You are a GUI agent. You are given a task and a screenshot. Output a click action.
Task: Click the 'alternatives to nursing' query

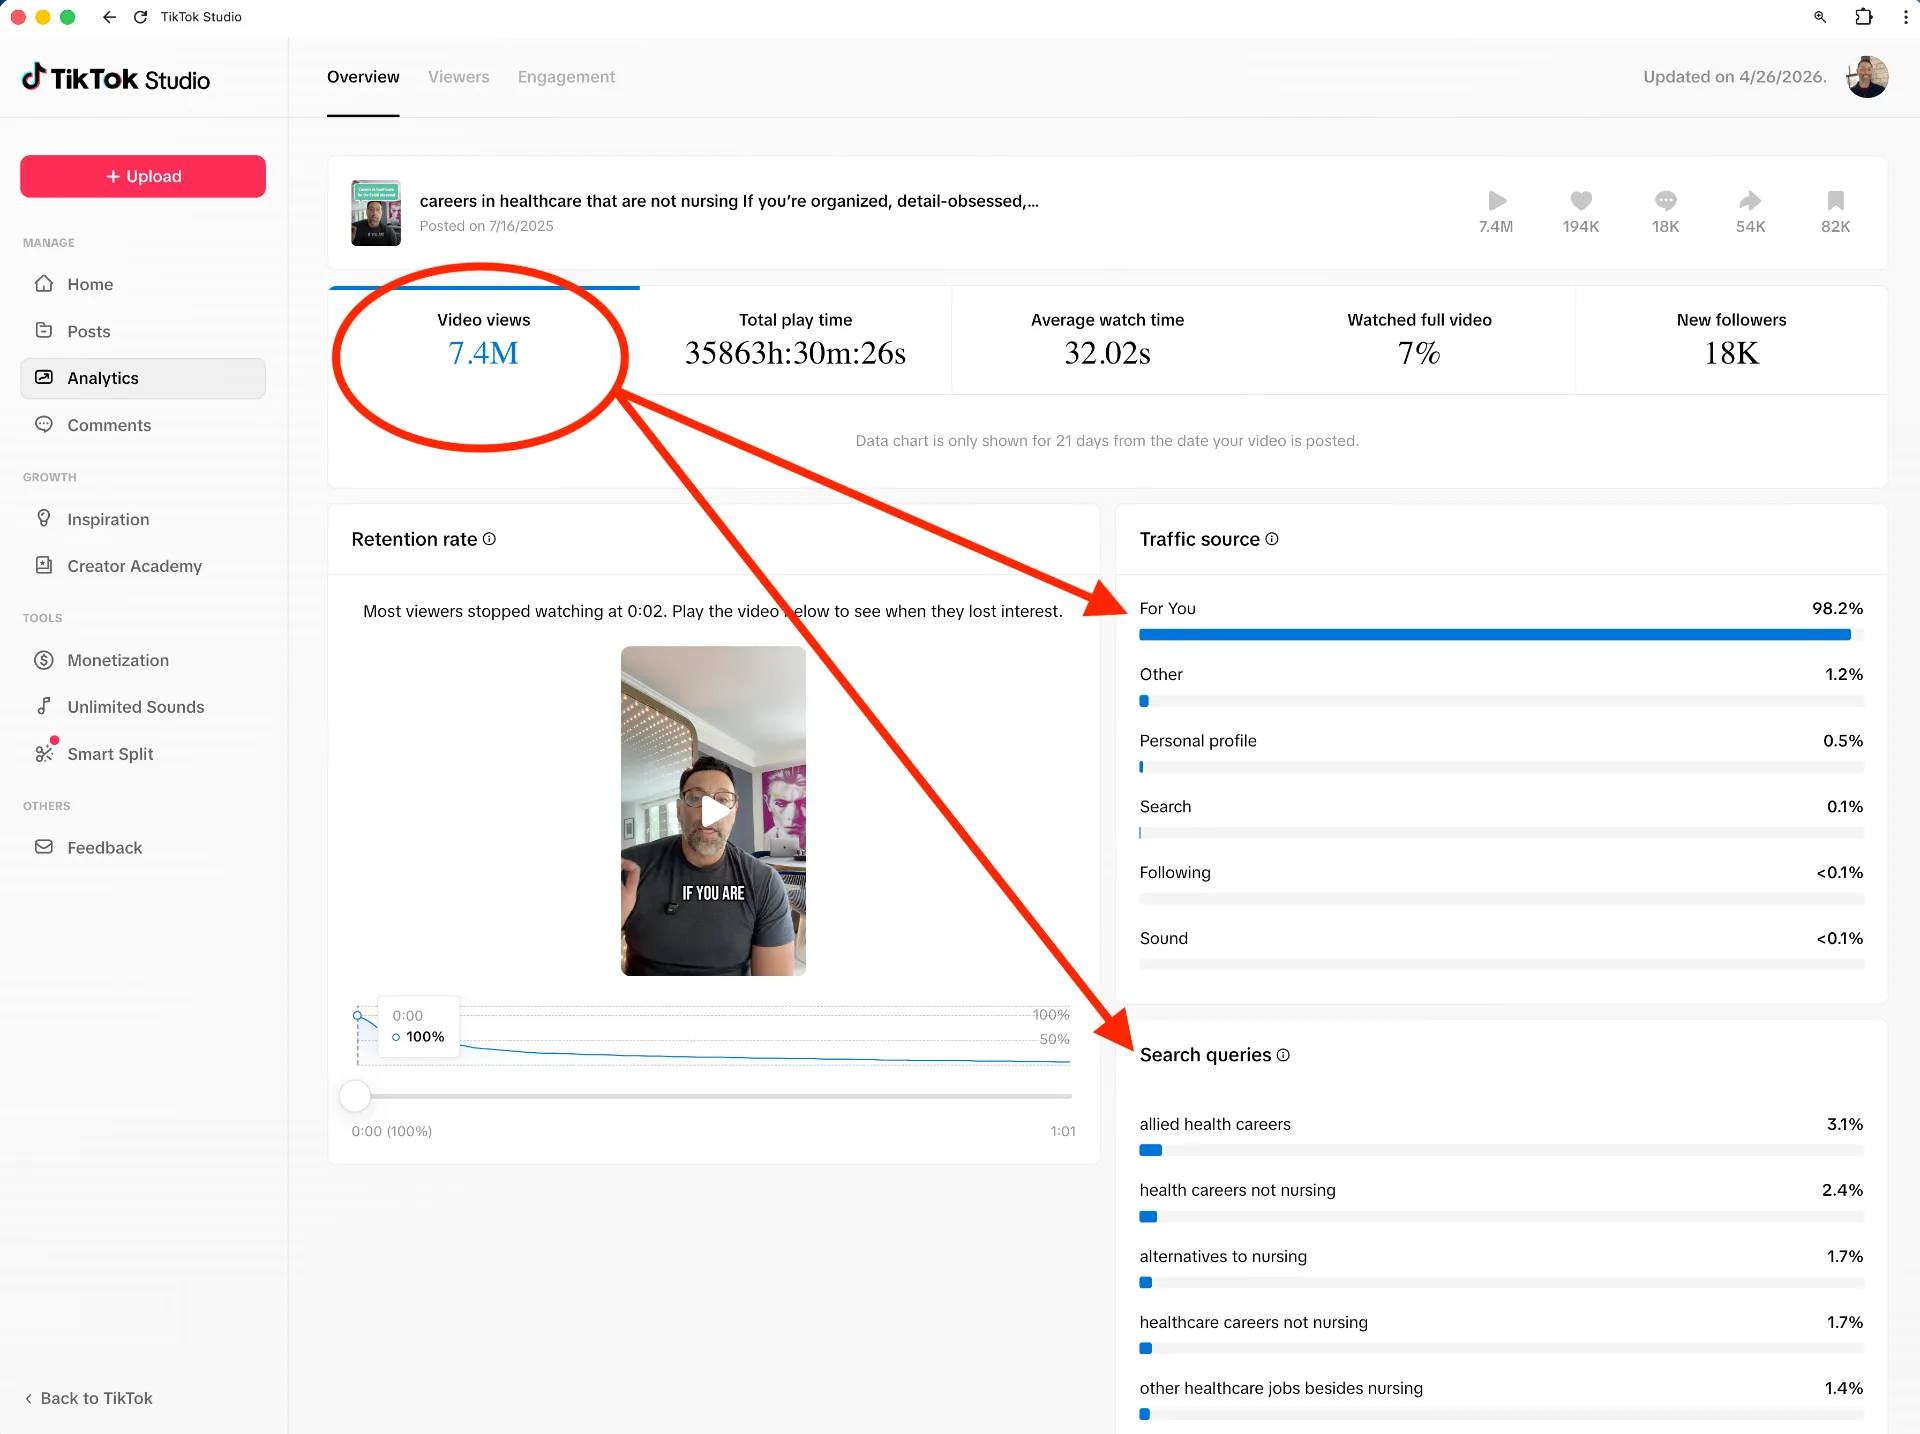pyautogui.click(x=1223, y=1256)
